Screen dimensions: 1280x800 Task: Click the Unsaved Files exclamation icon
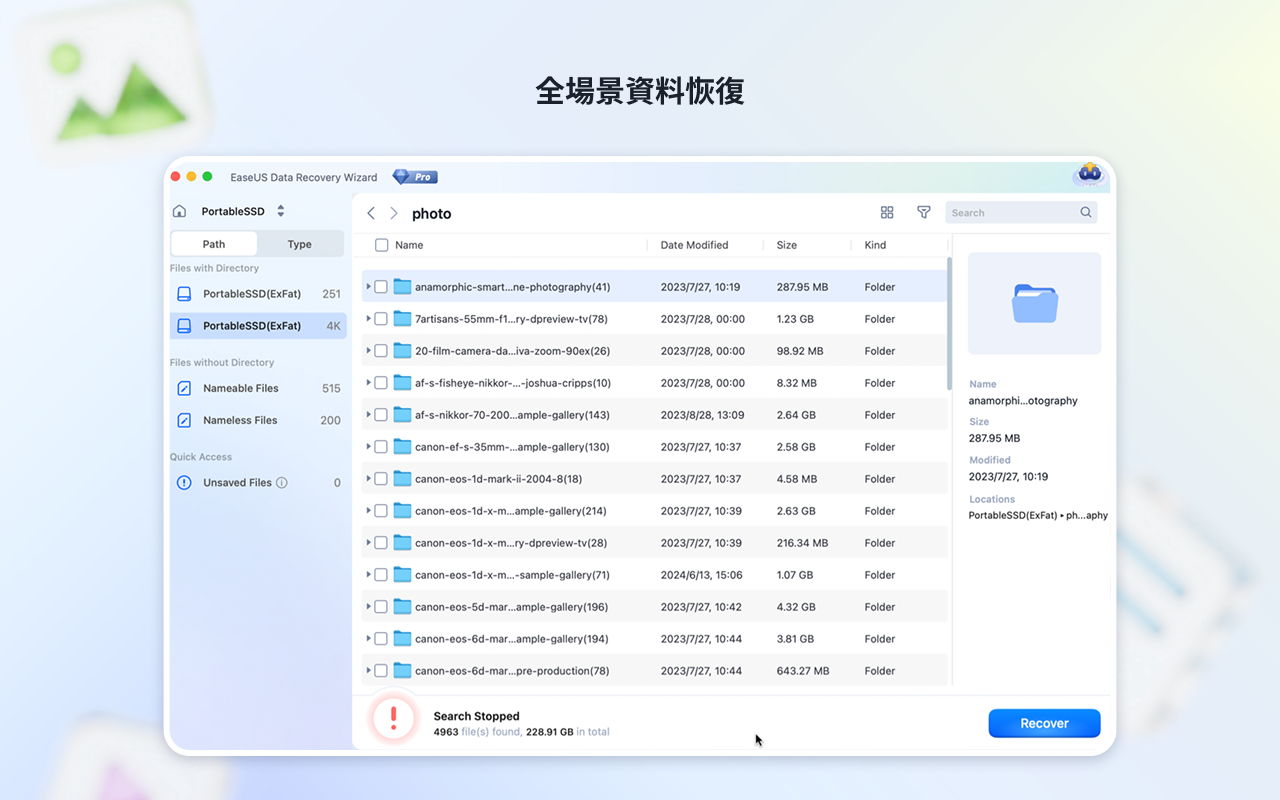click(x=184, y=482)
